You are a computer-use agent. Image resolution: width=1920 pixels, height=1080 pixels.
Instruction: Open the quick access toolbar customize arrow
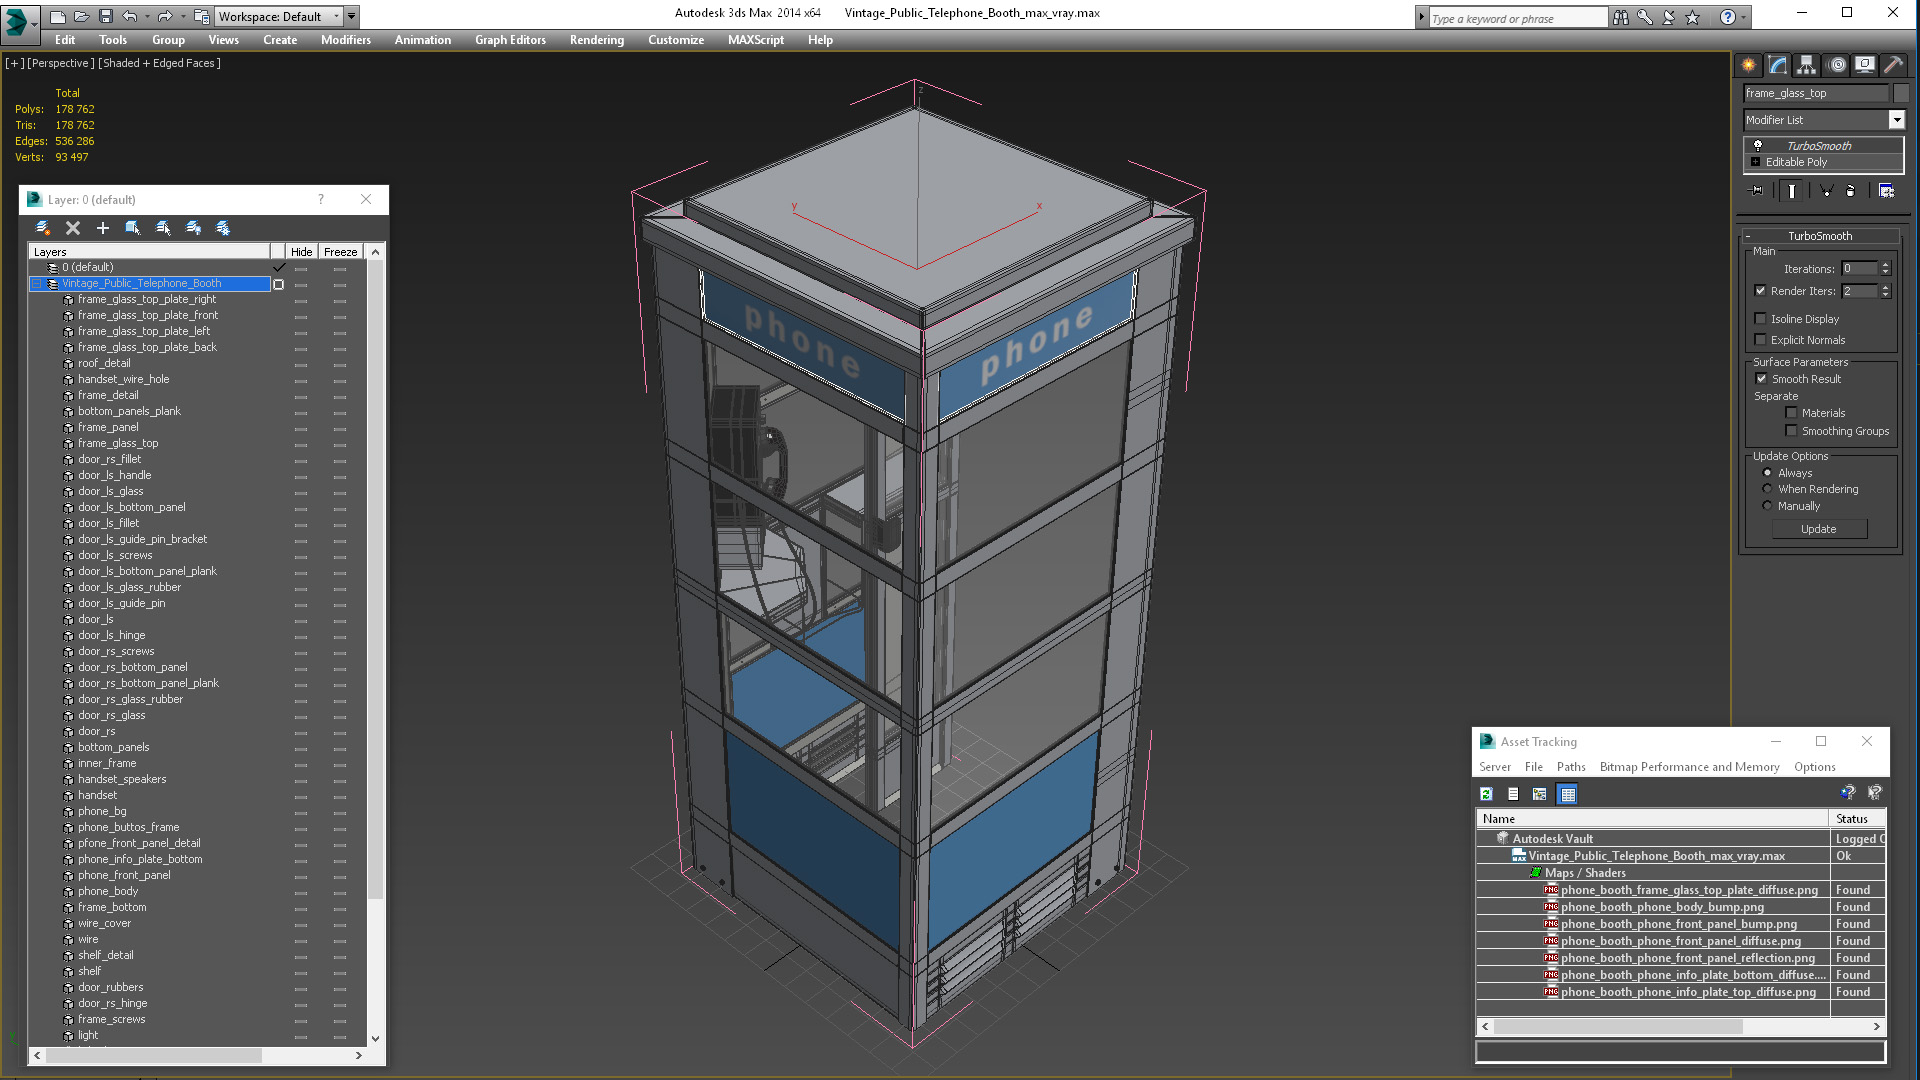coord(351,16)
